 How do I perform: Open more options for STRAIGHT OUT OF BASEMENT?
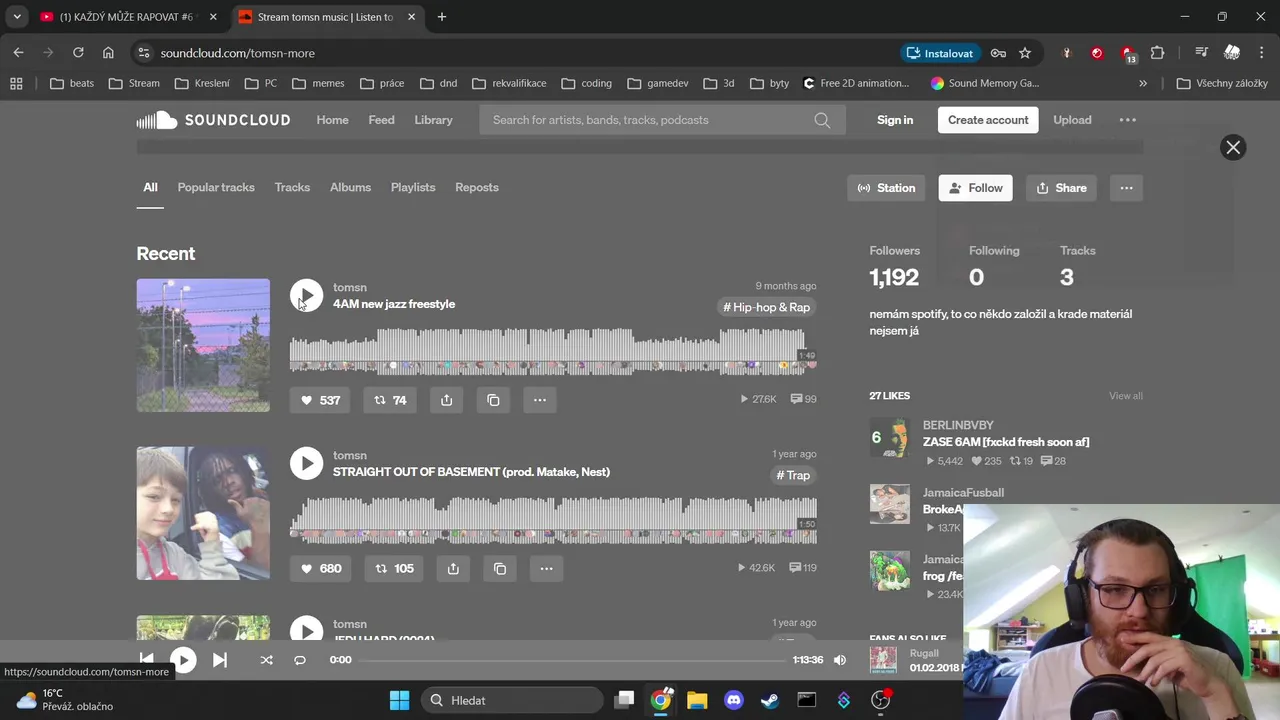click(546, 568)
